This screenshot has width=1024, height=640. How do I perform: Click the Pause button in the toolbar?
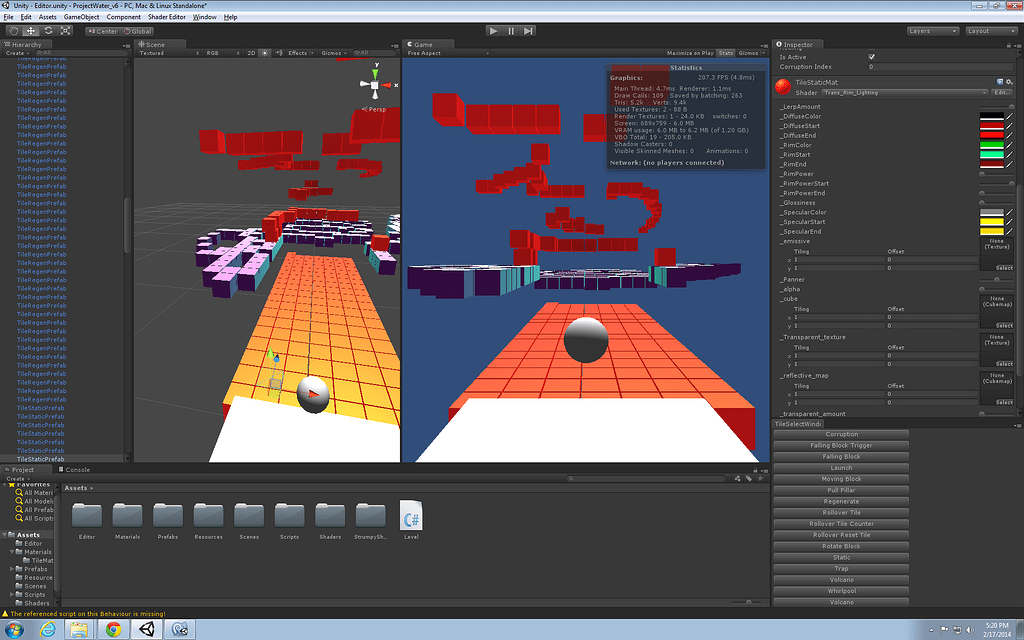pyautogui.click(x=511, y=30)
